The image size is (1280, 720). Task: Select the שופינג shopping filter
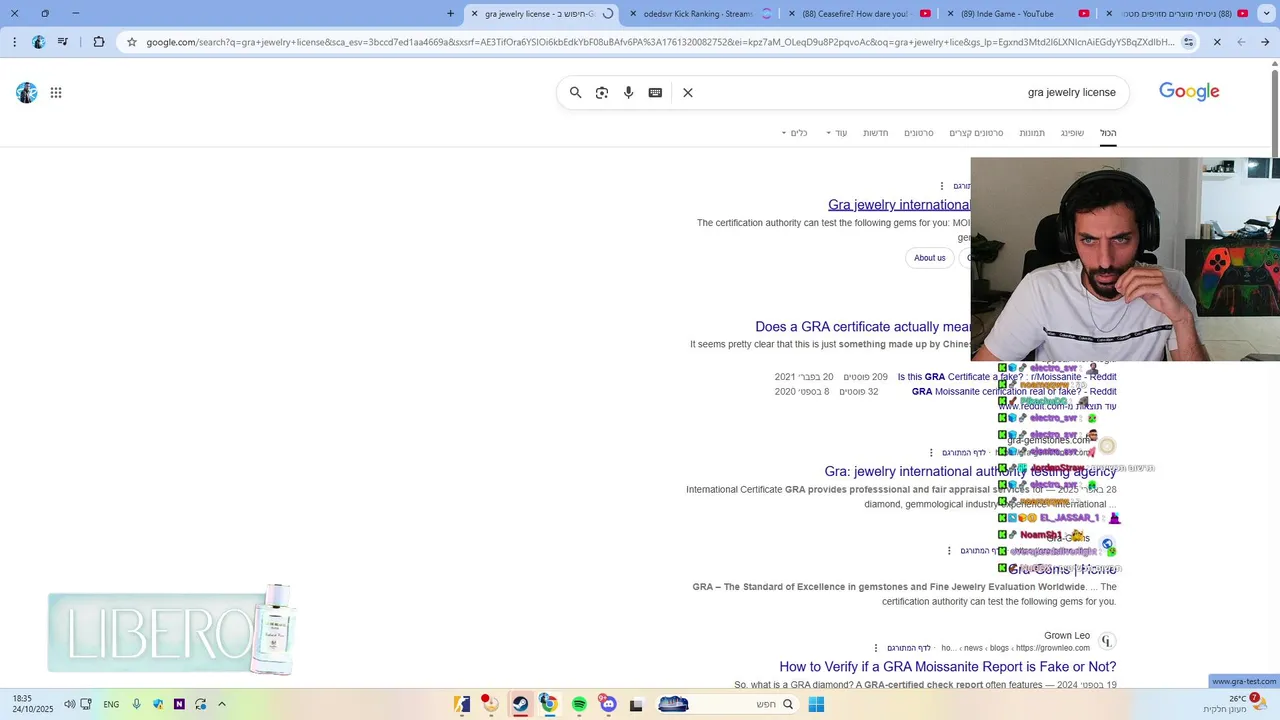click(1072, 133)
